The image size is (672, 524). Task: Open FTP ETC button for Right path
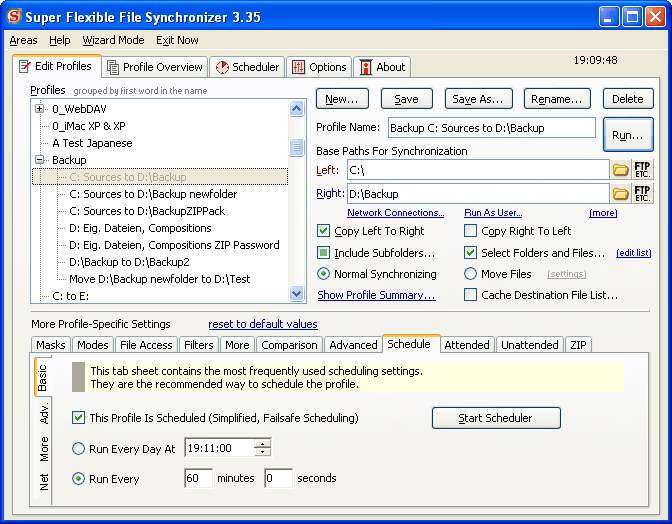642,194
